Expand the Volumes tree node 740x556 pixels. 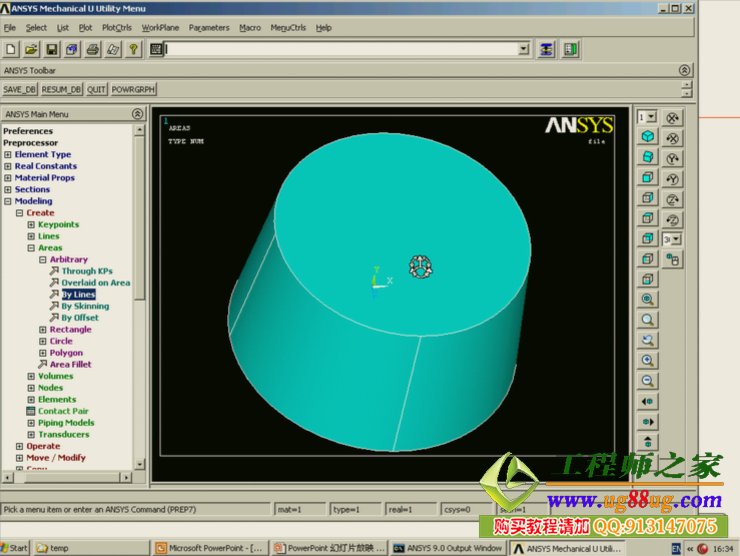[x=31, y=376]
